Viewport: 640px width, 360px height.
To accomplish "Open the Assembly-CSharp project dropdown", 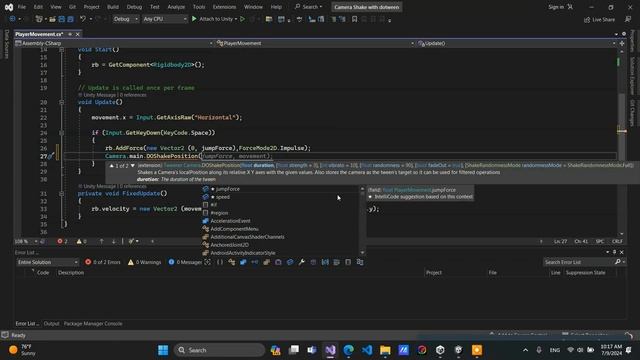I will (x=114, y=43).
